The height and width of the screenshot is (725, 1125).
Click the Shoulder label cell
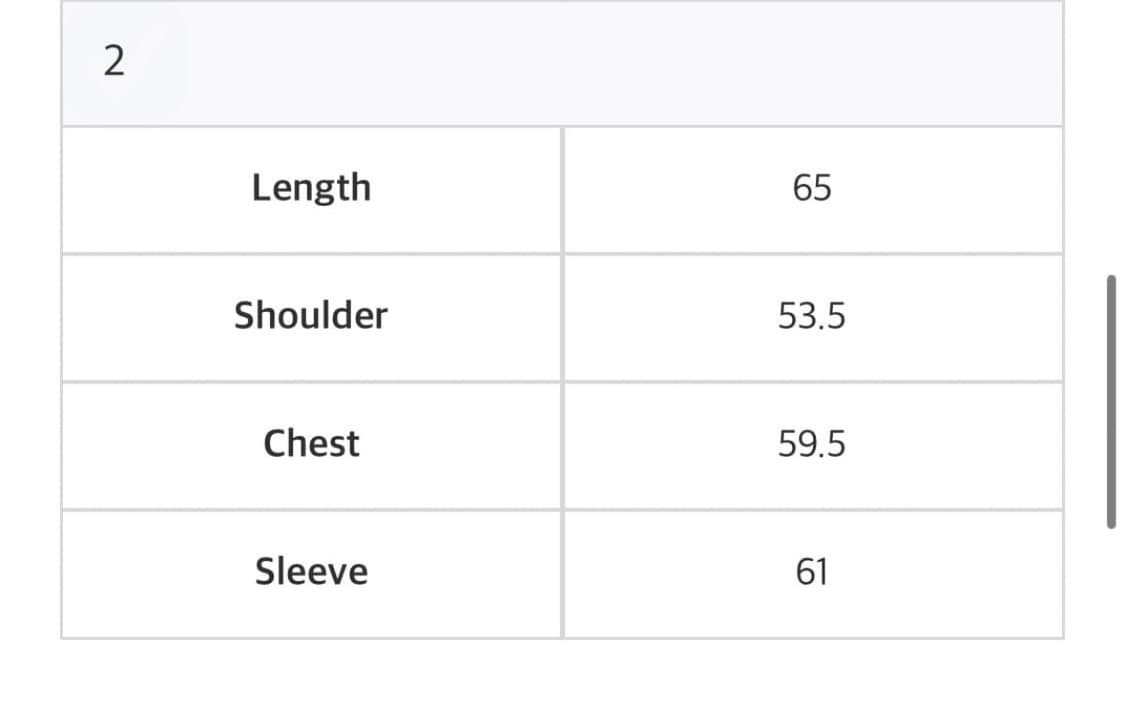(311, 317)
